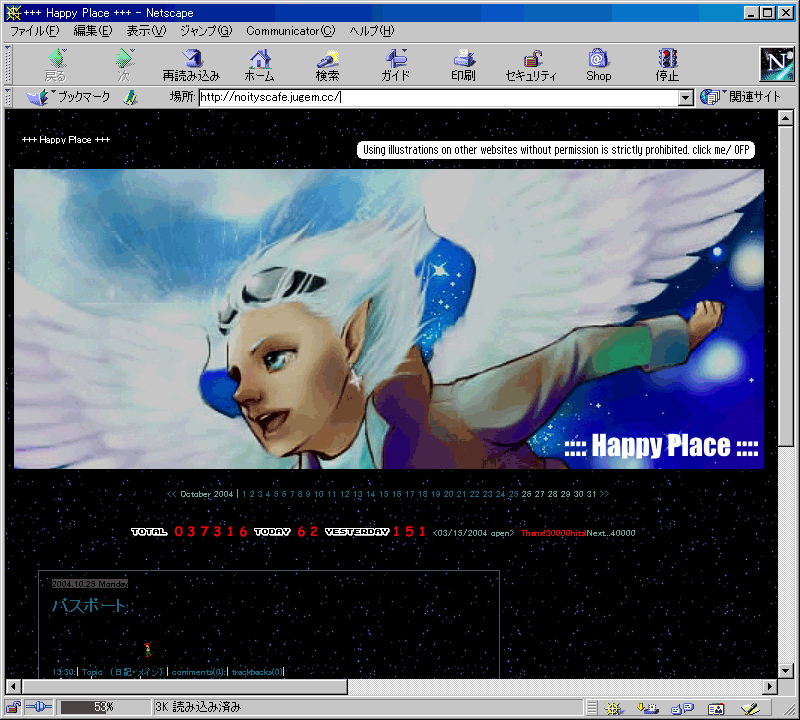The height and width of the screenshot is (720, 800).
Task: Print the page with 印刷
Action: pos(463,65)
